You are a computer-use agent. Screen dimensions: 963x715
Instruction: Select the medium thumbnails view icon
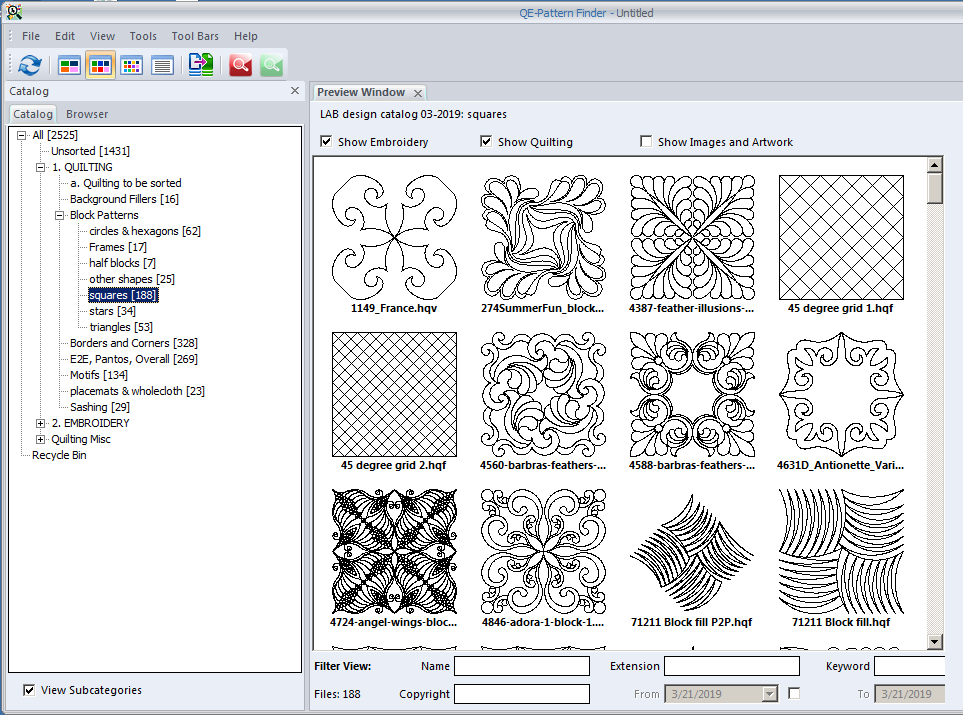[100, 65]
